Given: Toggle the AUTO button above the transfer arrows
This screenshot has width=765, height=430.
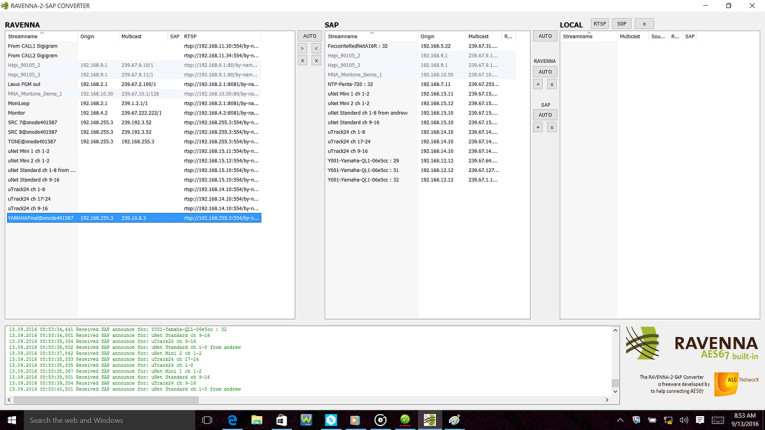Looking at the screenshot, I should tap(309, 36).
